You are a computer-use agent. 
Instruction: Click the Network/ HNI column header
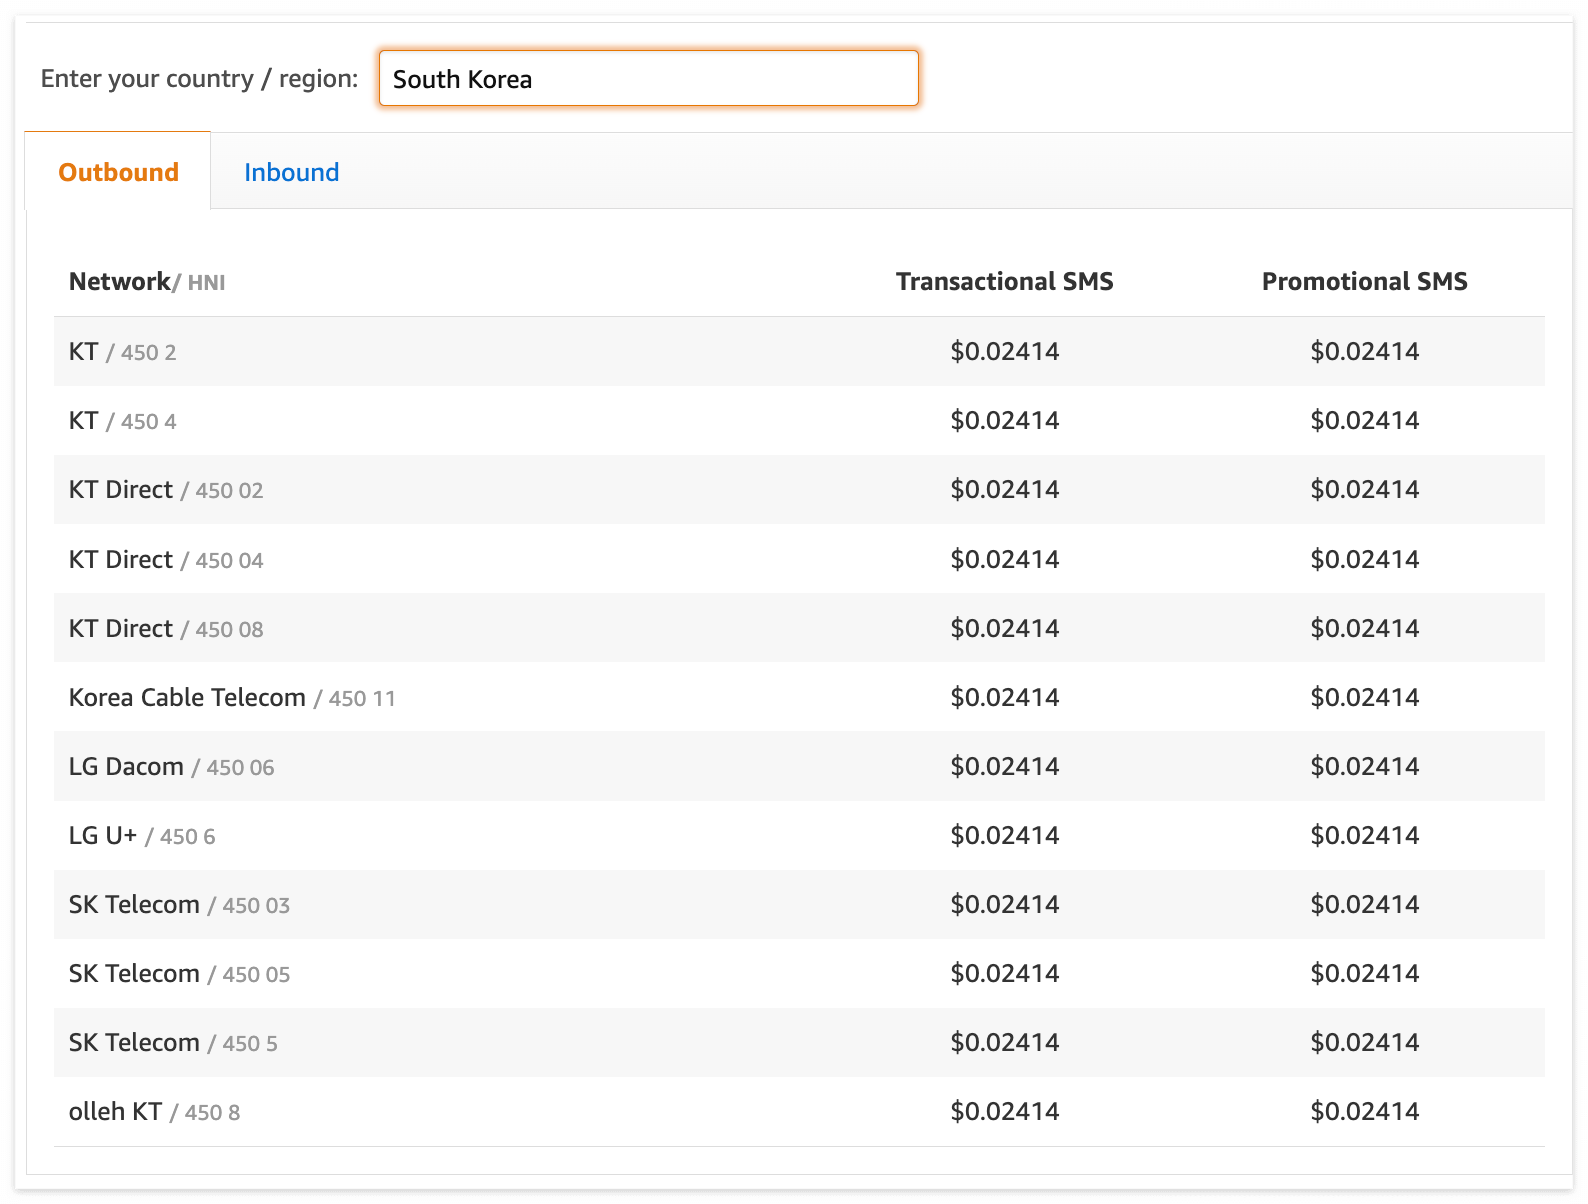pyautogui.click(x=147, y=282)
